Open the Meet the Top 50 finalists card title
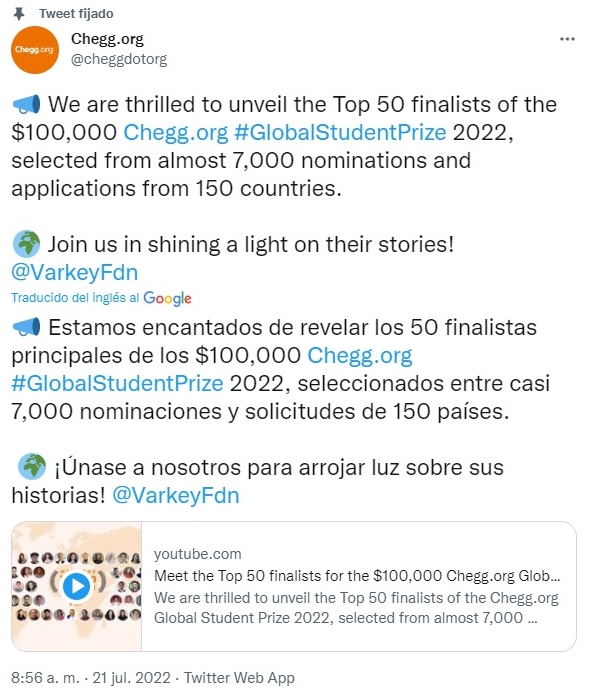The height and width of the screenshot is (696, 592). click(357, 576)
